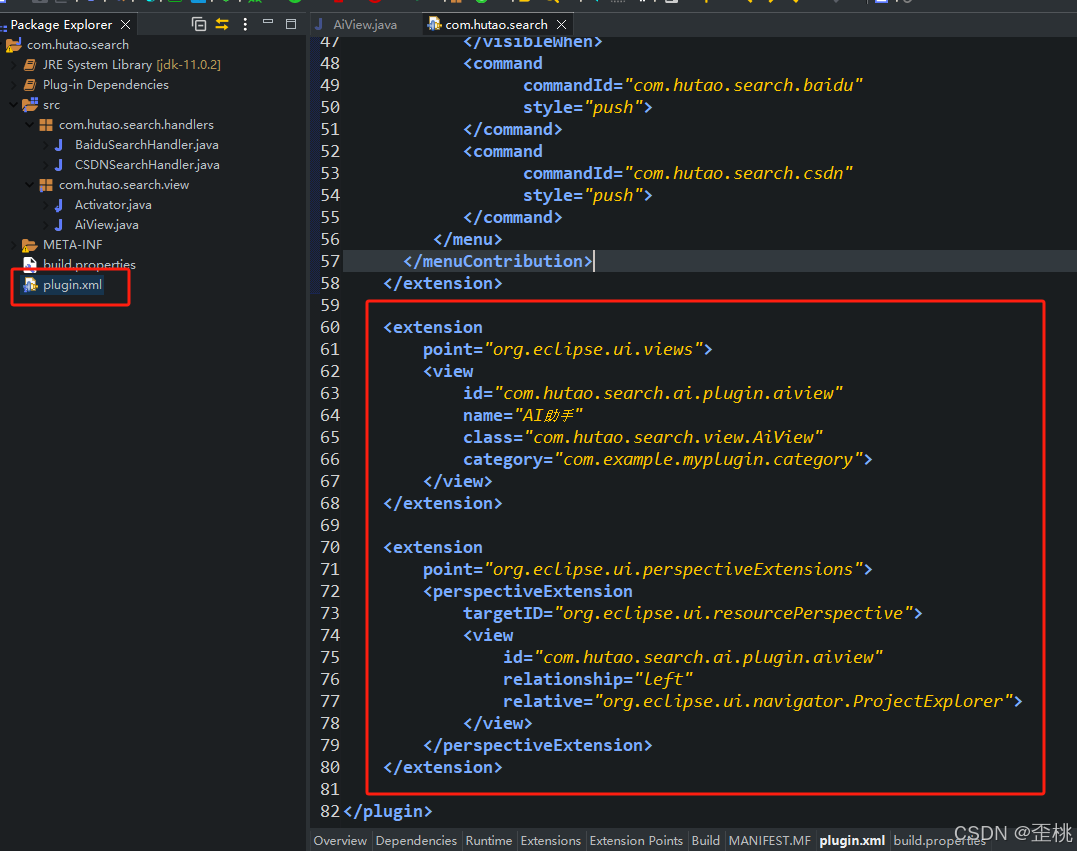This screenshot has width=1077, height=851.
Task: Click the closing </plugin> tag
Action: coord(388,811)
